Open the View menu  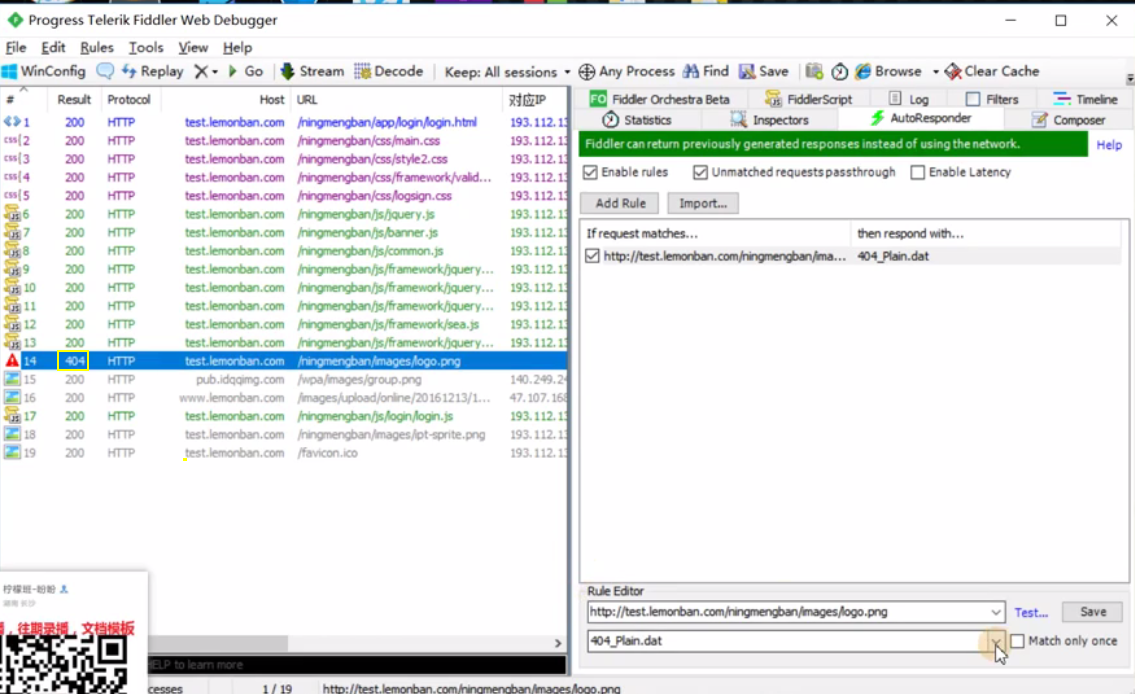click(x=193, y=47)
